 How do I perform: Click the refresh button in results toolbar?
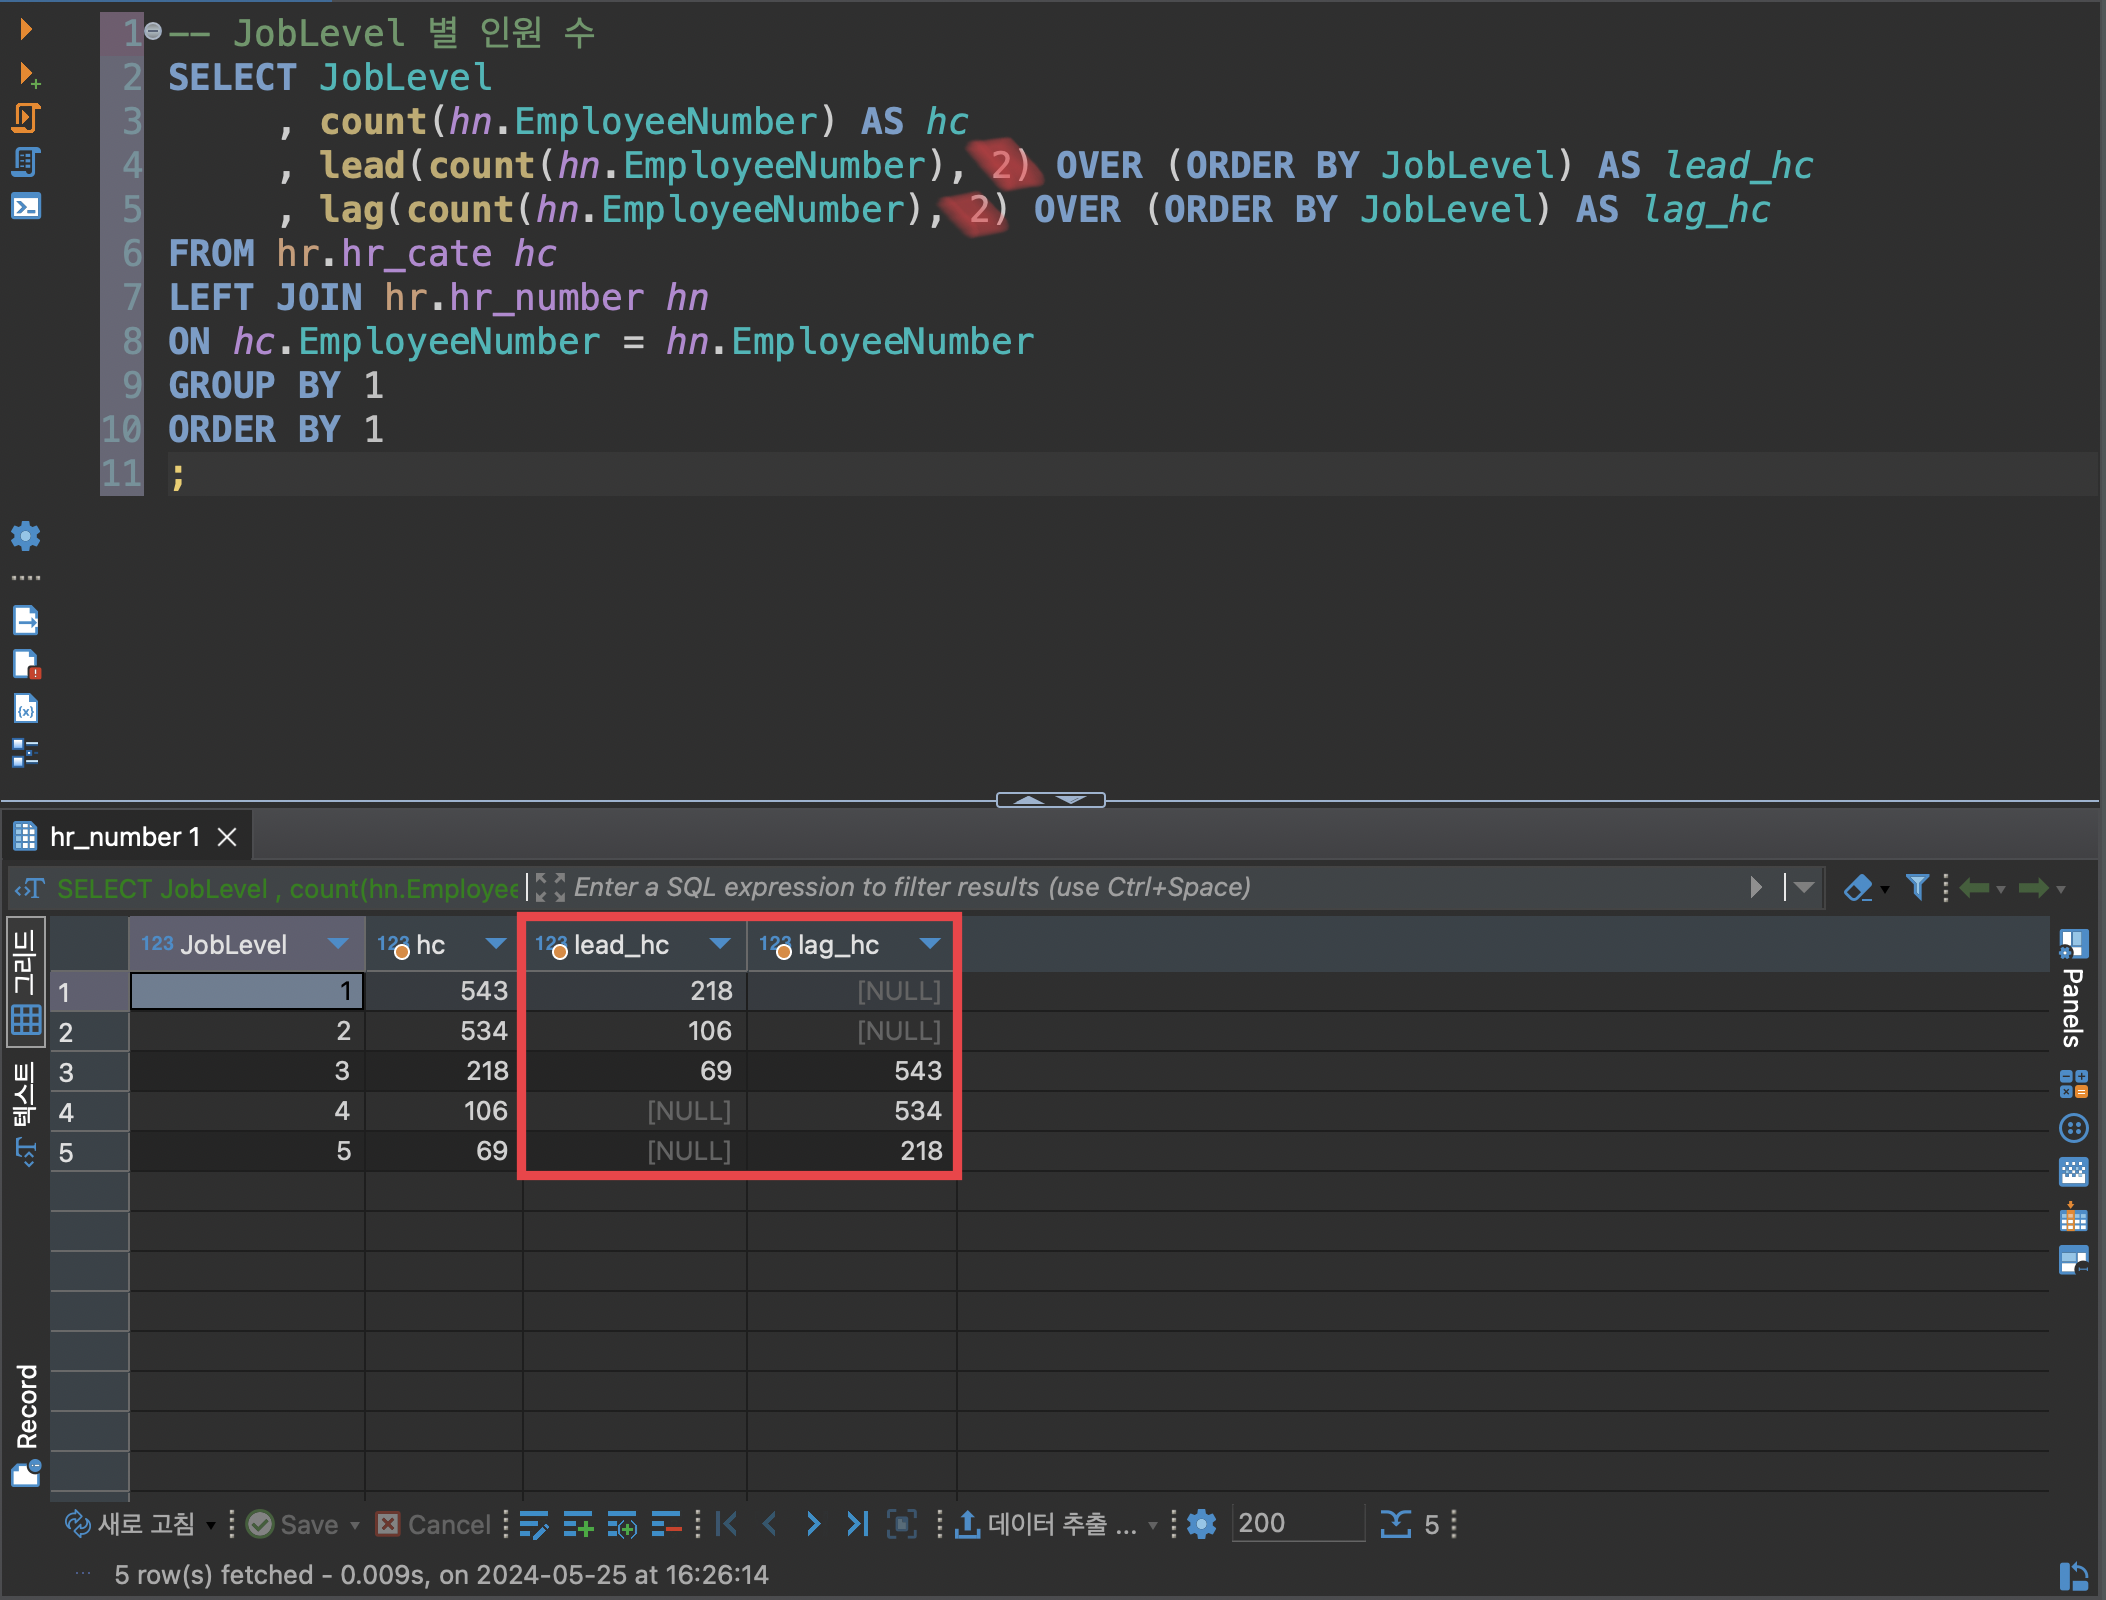[130, 1524]
